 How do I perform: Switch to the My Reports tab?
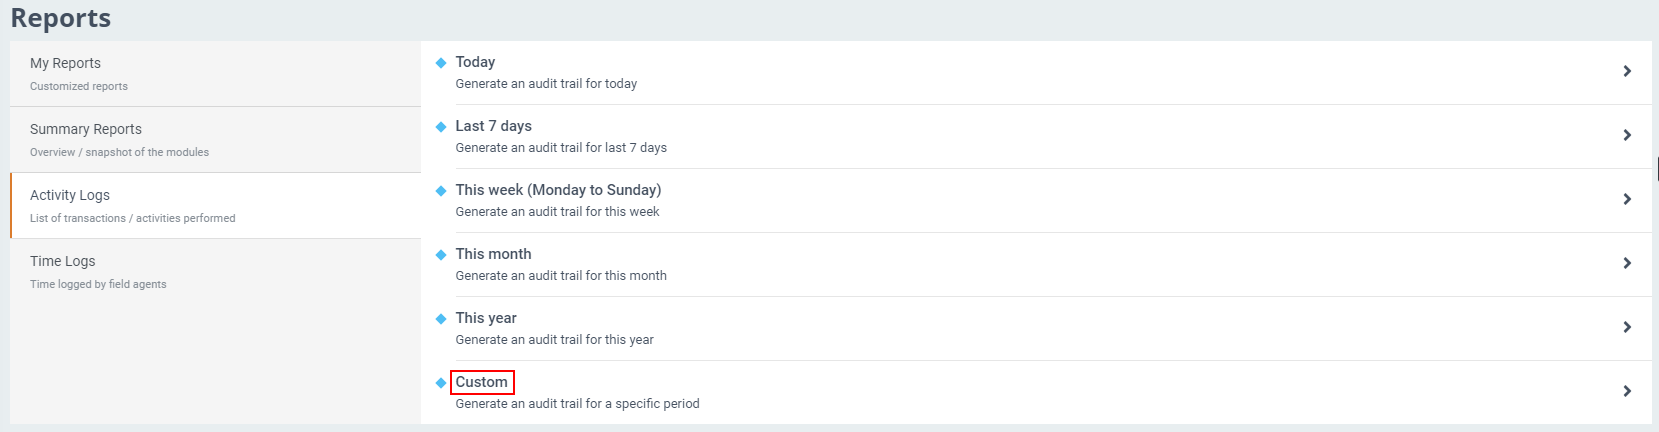pyautogui.click(x=66, y=63)
